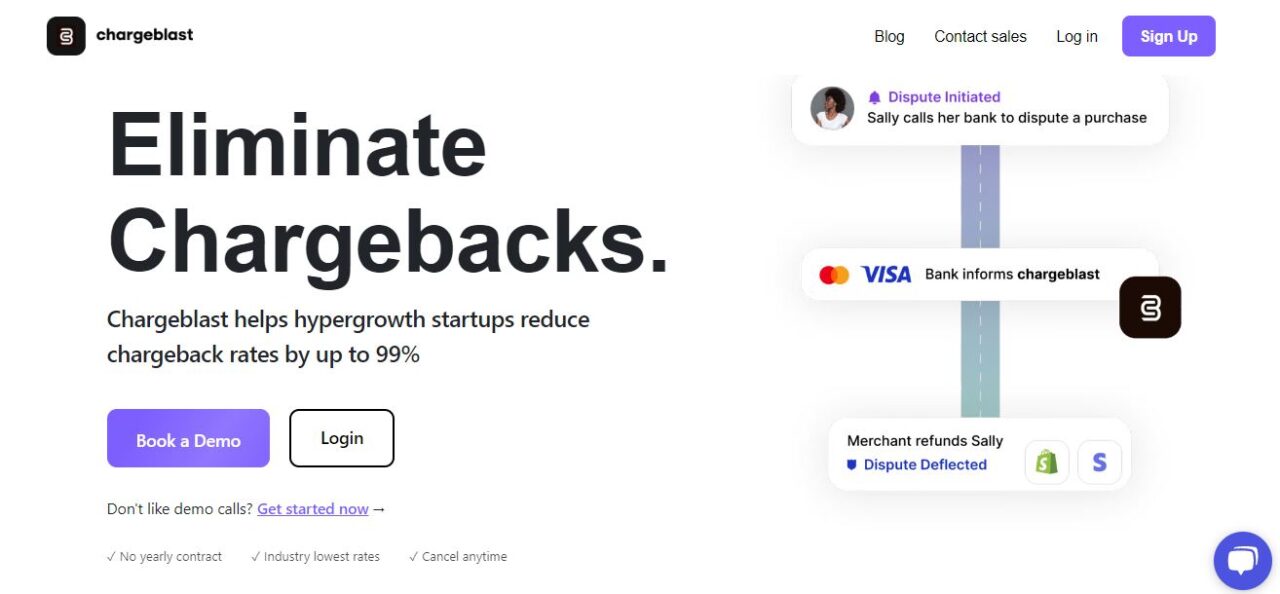Click the Shopify bag icon

(x=1047, y=463)
